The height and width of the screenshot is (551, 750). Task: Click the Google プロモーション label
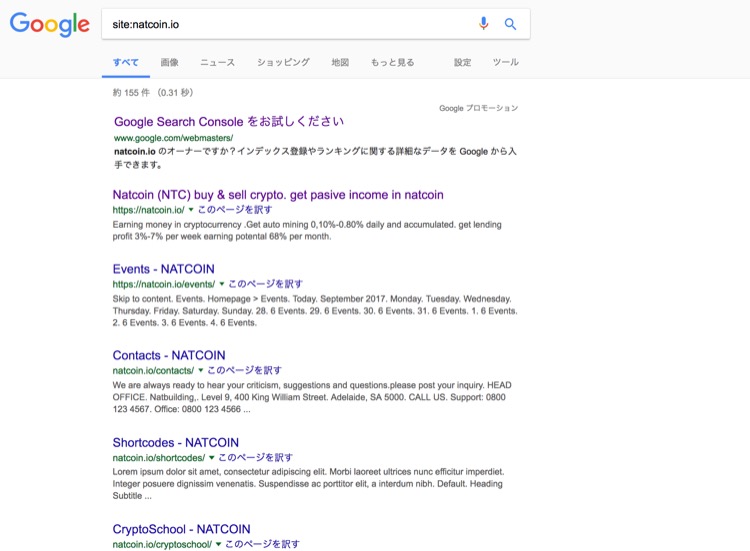click(478, 108)
